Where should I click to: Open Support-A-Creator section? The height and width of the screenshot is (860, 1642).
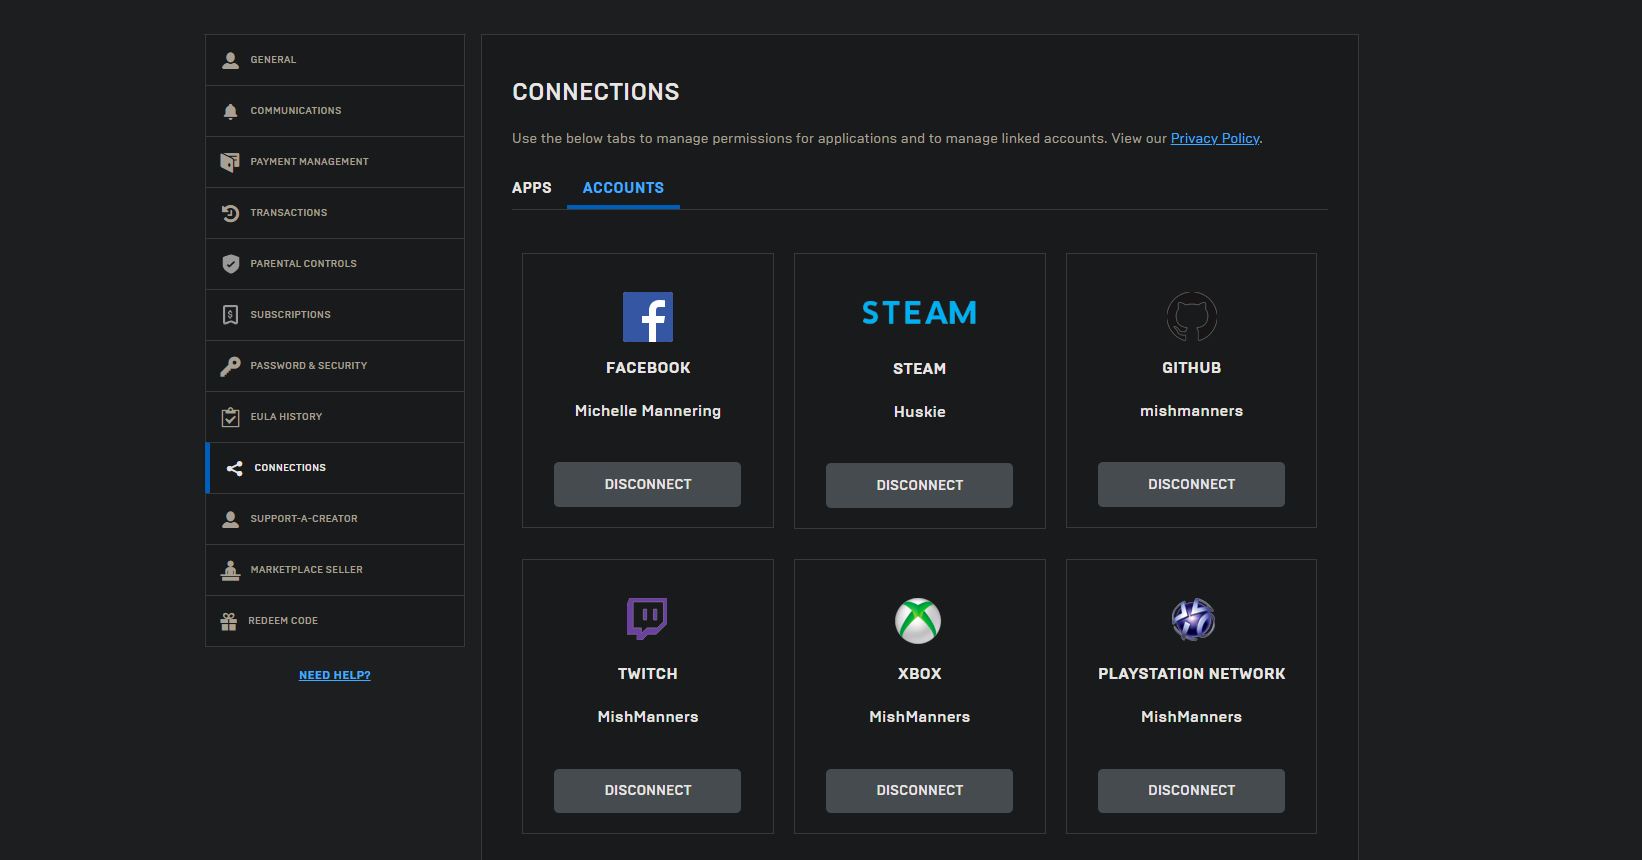pos(335,519)
